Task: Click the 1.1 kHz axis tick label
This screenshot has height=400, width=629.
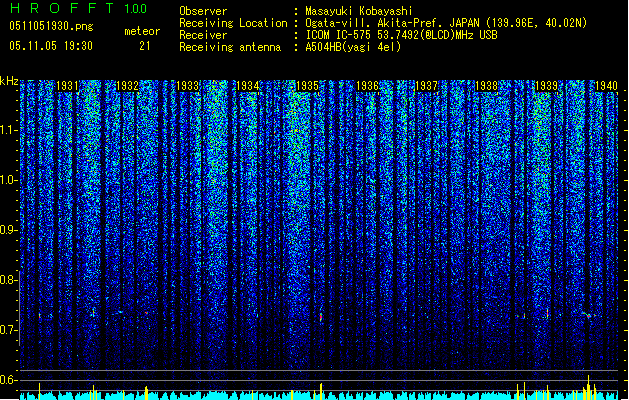Action: (8, 130)
